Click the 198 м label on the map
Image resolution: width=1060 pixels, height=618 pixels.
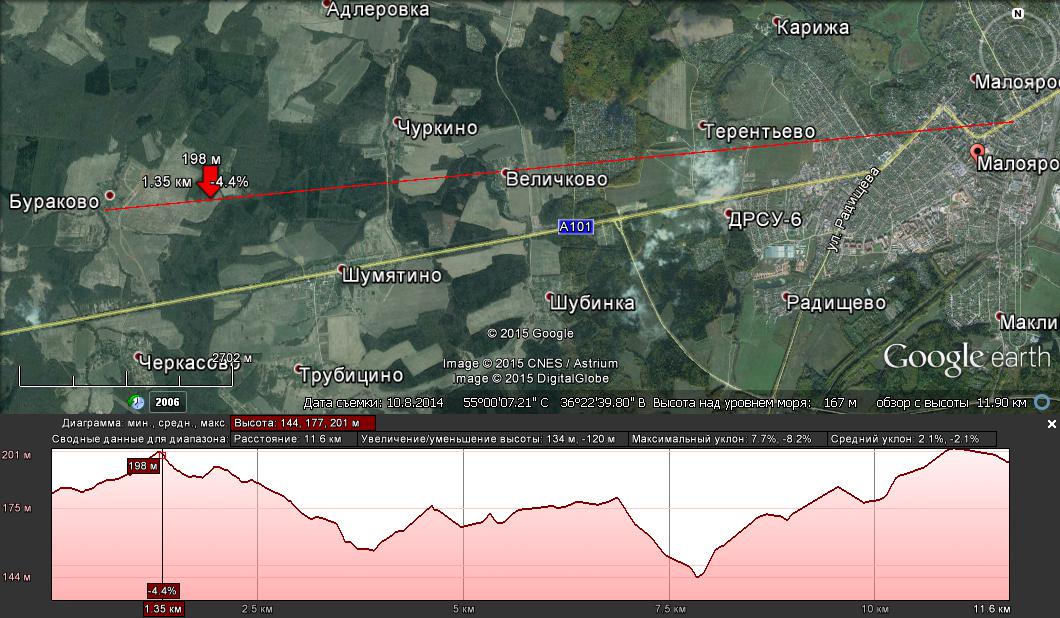(x=201, y=159)
